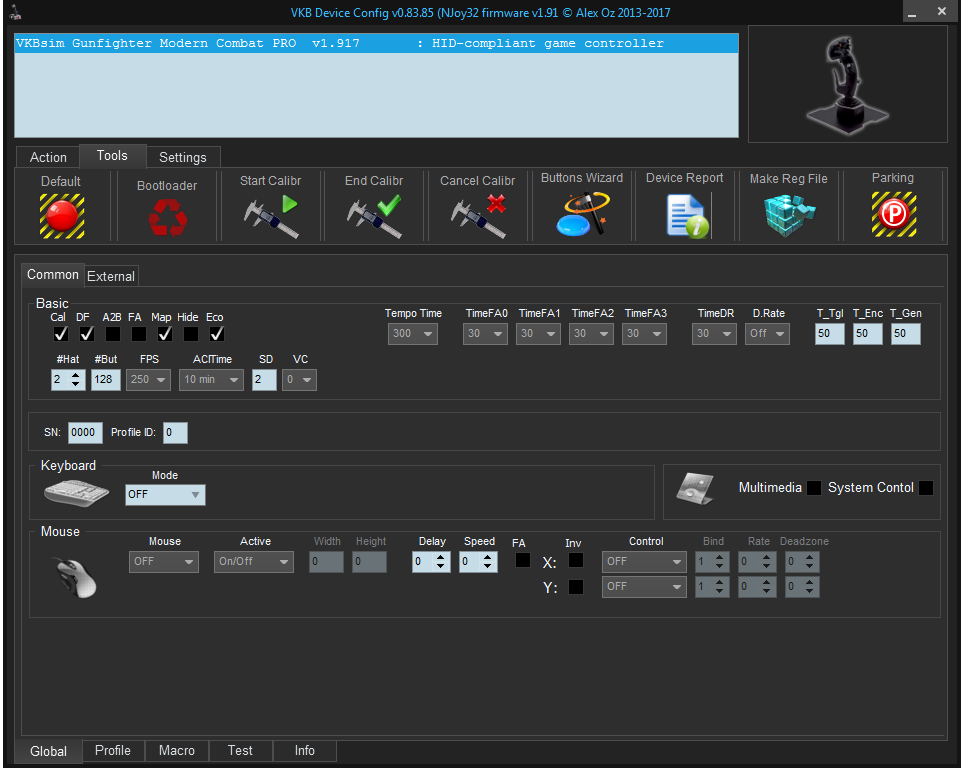The height and width of the screenshot is (773, 970).
Task: Open the Profile bottom tab
Action: 113,751
